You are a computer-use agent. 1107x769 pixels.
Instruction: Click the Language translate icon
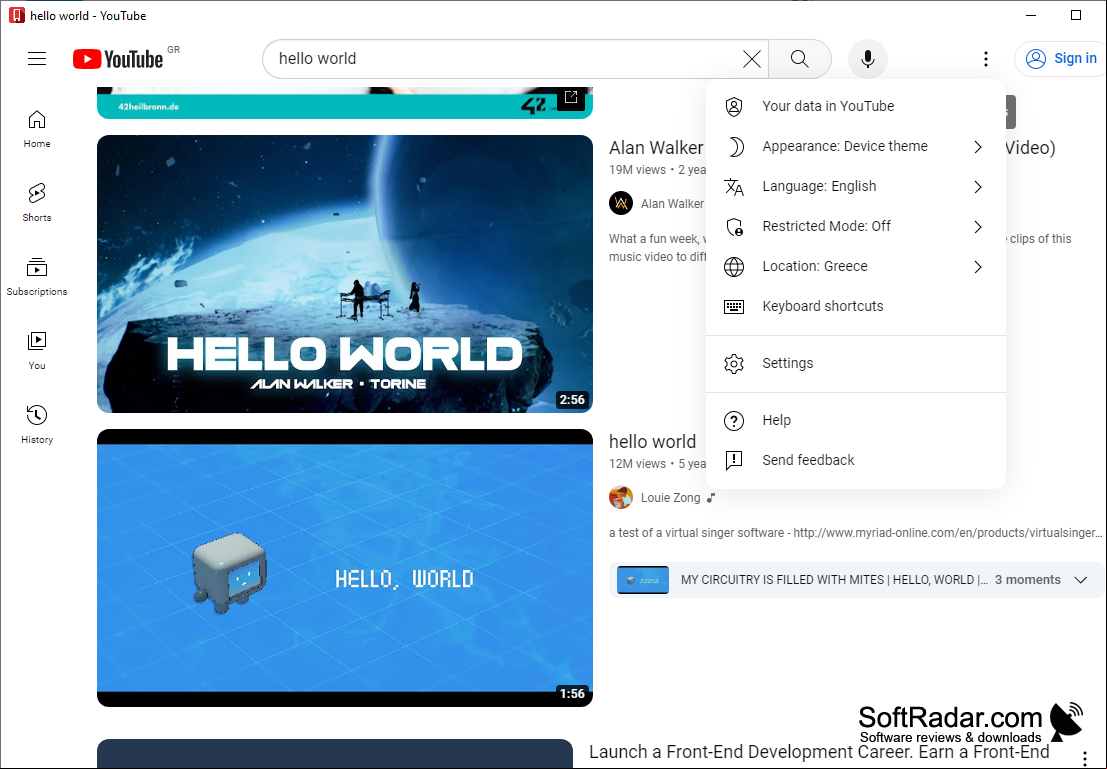(x=734, y=187)
